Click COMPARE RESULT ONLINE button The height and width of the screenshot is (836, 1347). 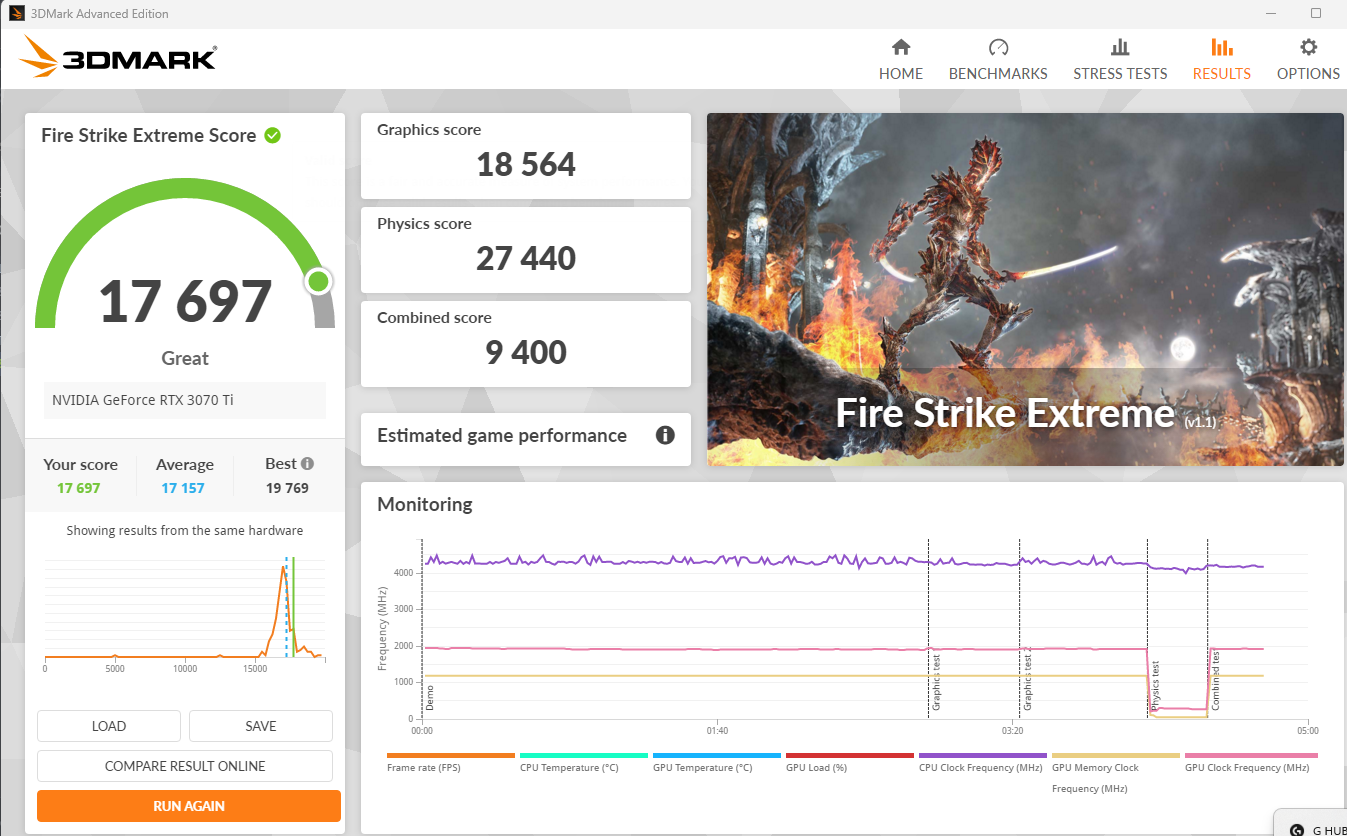185,766
